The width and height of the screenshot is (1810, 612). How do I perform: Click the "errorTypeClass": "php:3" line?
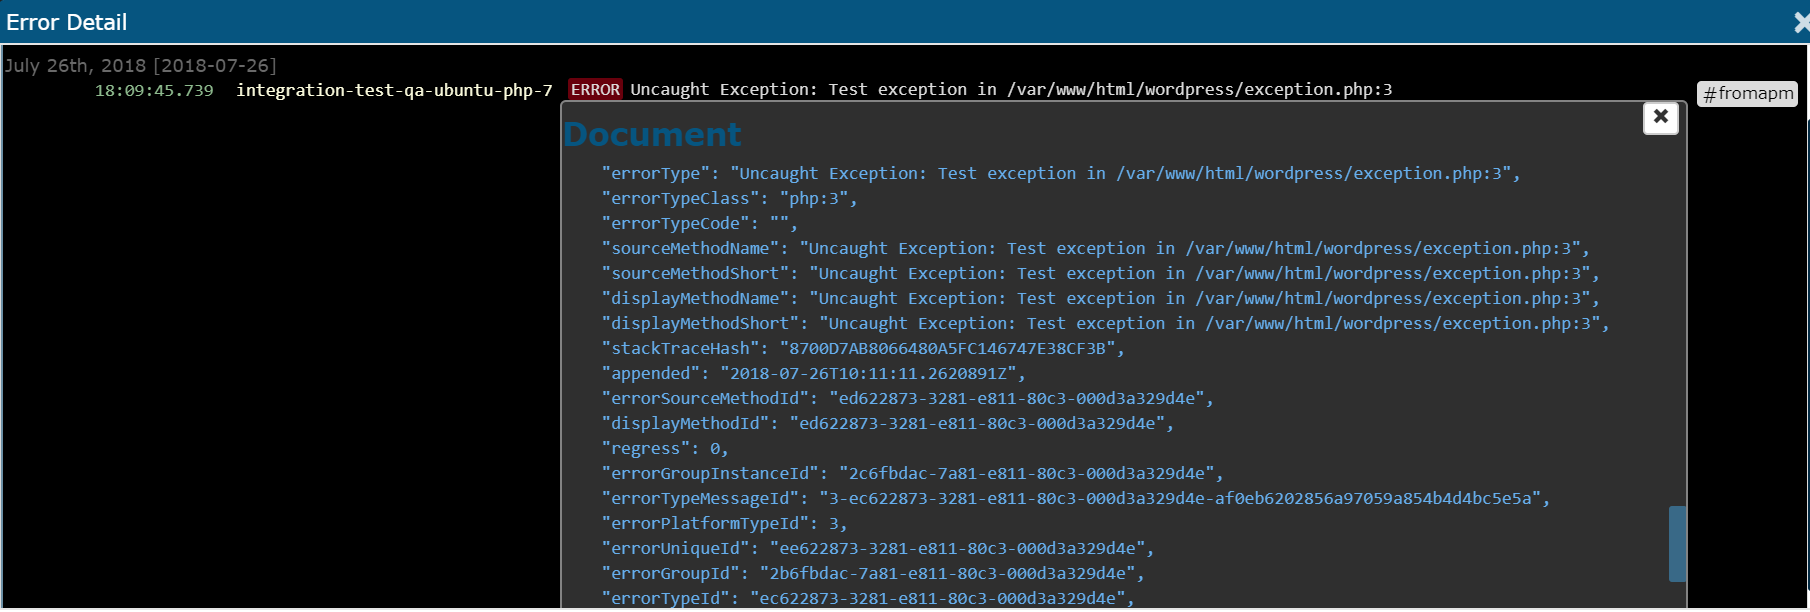click(730, 199)
